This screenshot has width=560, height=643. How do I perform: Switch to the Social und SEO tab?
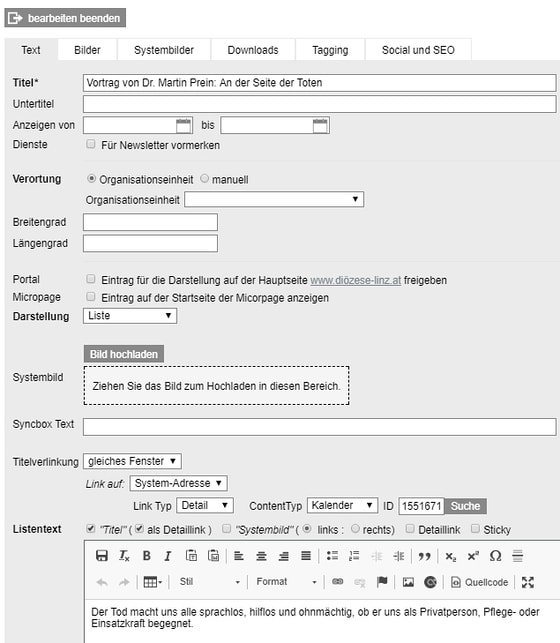tap(418, 50)
